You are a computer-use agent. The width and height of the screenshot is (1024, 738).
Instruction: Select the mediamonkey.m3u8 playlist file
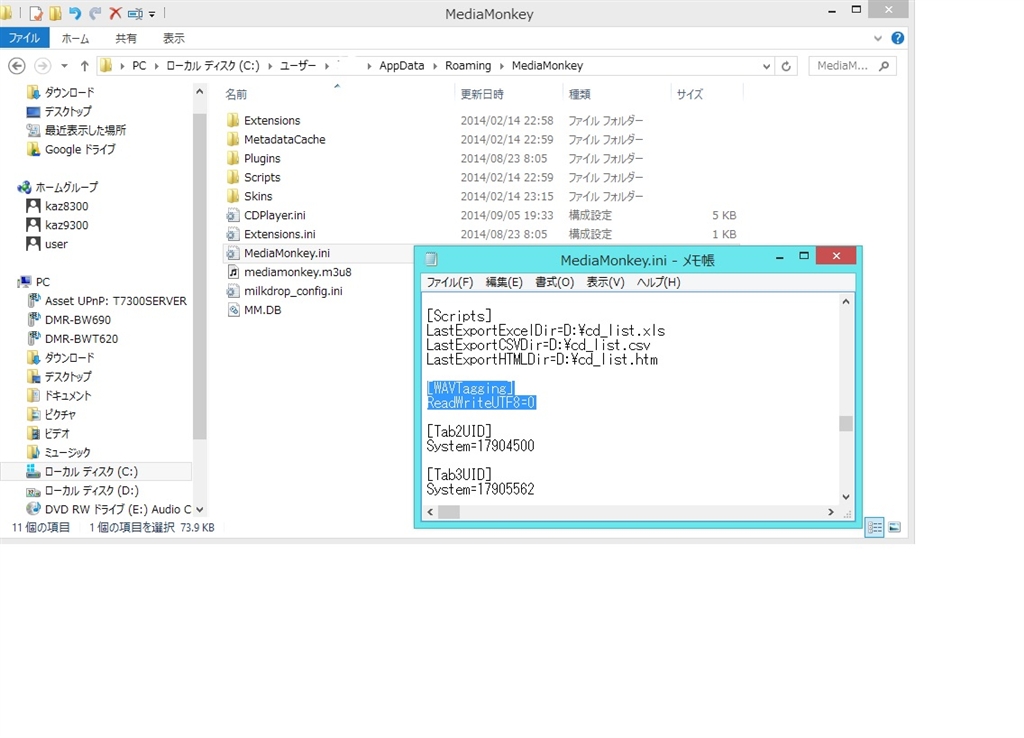pyautogui.click(x=289, y=272)
